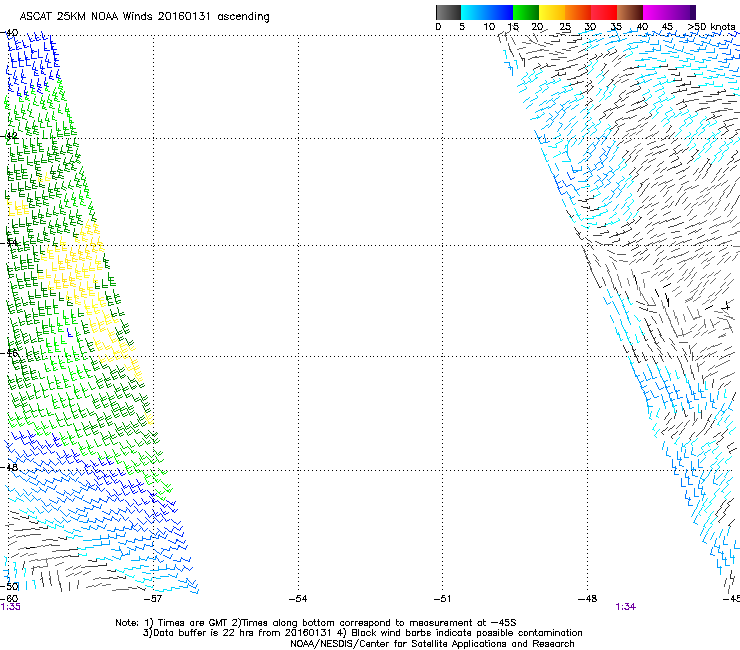Pick the magenta-purple 40-50 knots legend segment
This screenshot has width=740, height=650.
(669, 12)
